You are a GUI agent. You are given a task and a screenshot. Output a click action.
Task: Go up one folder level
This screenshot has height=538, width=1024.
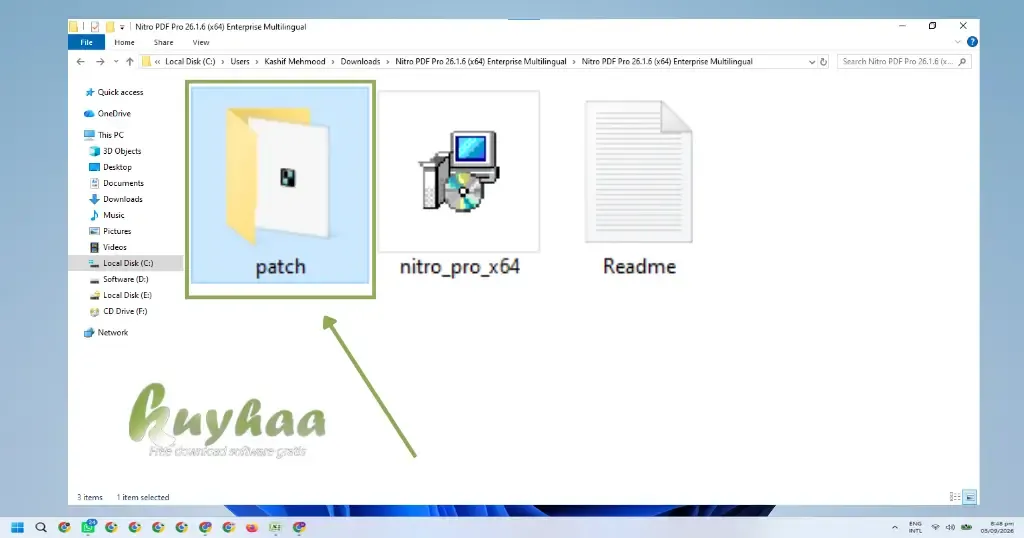pos(130,61)
